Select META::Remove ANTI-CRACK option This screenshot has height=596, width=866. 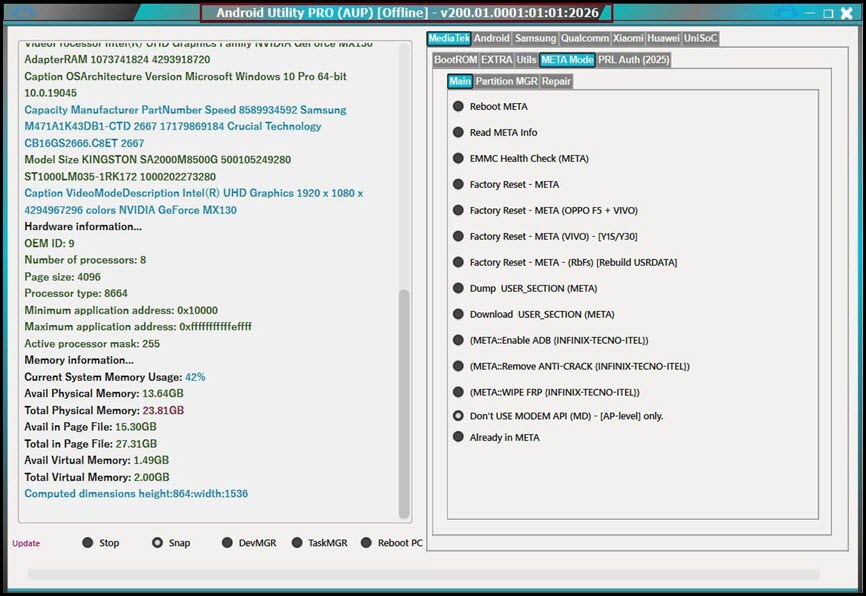click(x=571, y=366)
